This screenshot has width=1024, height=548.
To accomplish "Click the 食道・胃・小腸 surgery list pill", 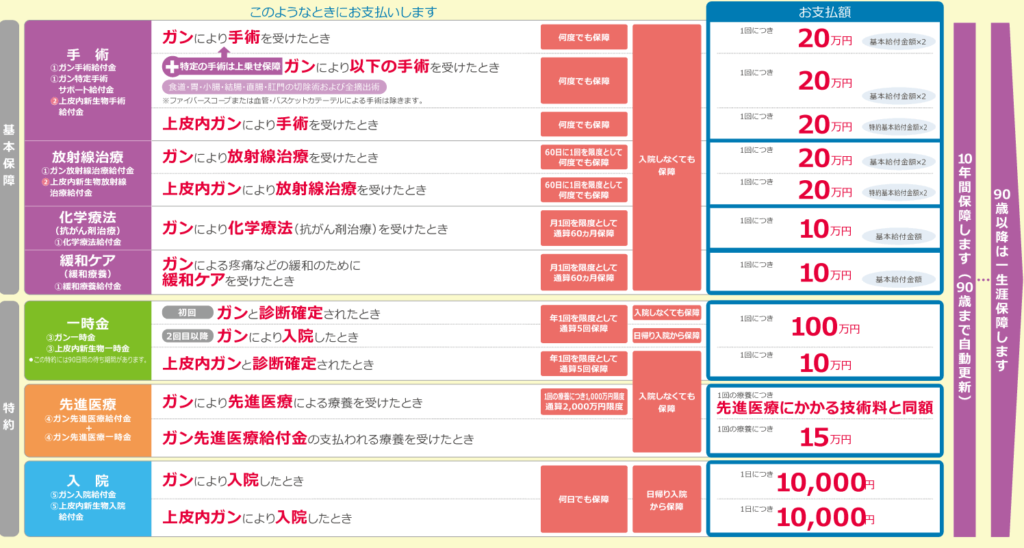I will click(273, 86).
